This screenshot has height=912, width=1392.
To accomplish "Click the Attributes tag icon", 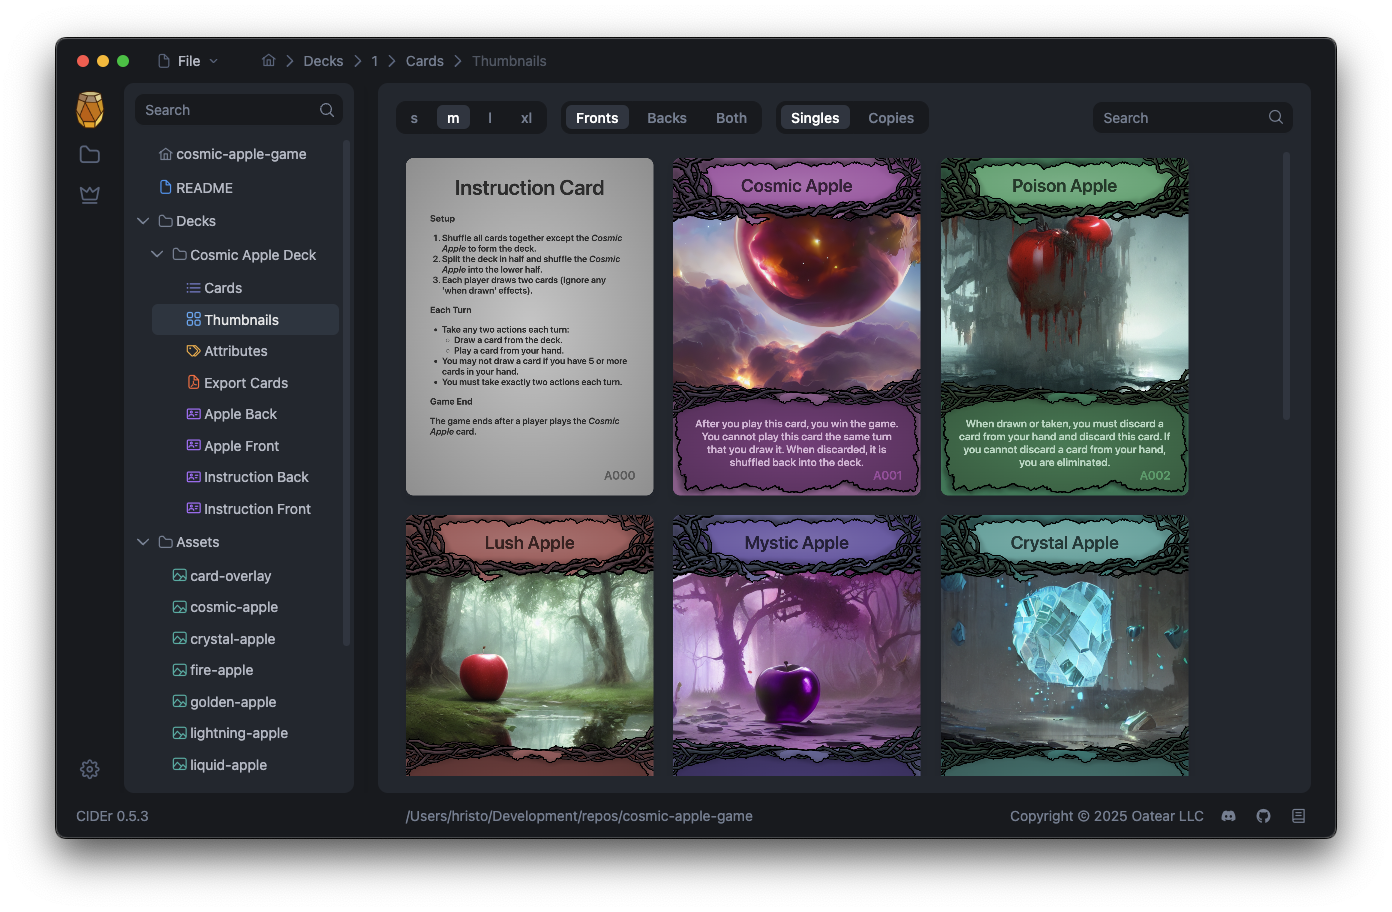I will tap(194, 351).
